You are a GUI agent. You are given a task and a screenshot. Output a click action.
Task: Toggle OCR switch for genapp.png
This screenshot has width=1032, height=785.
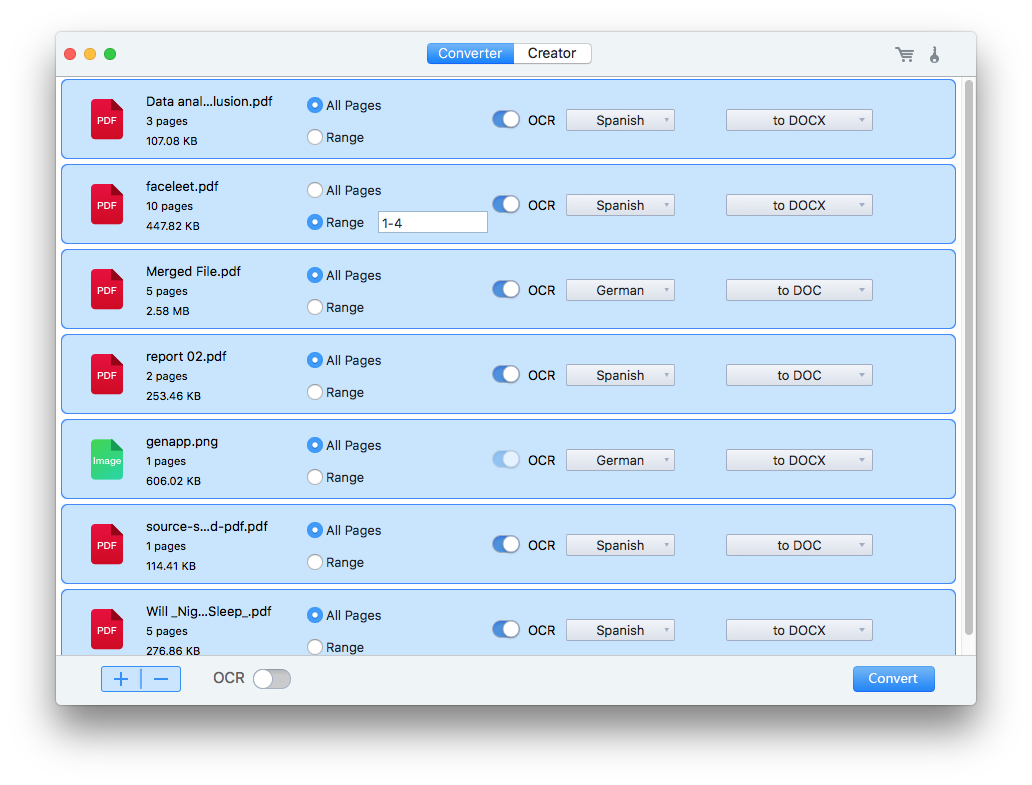tap(506, 459)
